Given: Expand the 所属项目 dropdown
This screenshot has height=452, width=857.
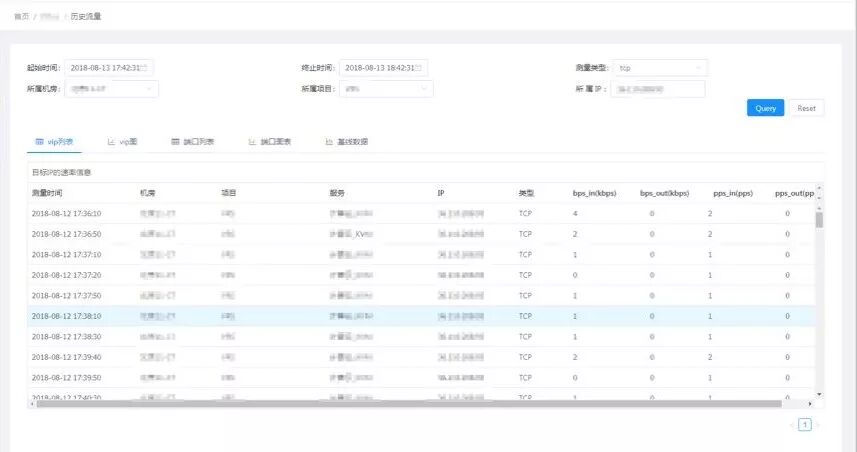Looking at the screenshot, I should click(x=386, y=89).
